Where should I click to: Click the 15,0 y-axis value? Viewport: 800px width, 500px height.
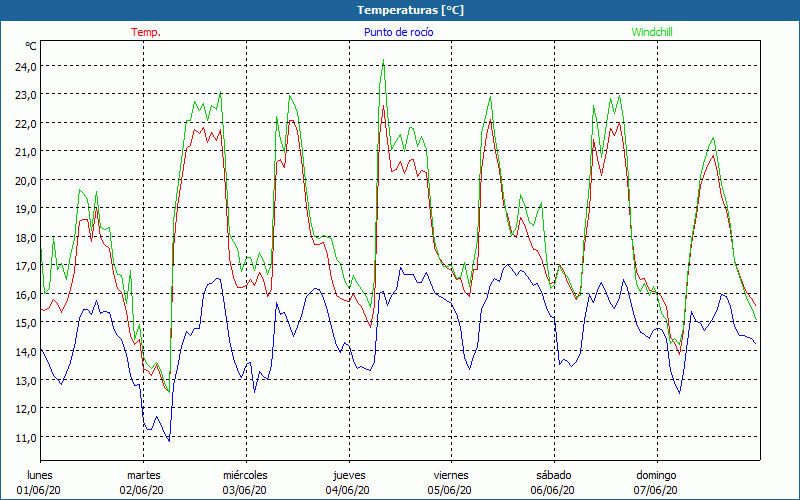click(x=26, y=322)
